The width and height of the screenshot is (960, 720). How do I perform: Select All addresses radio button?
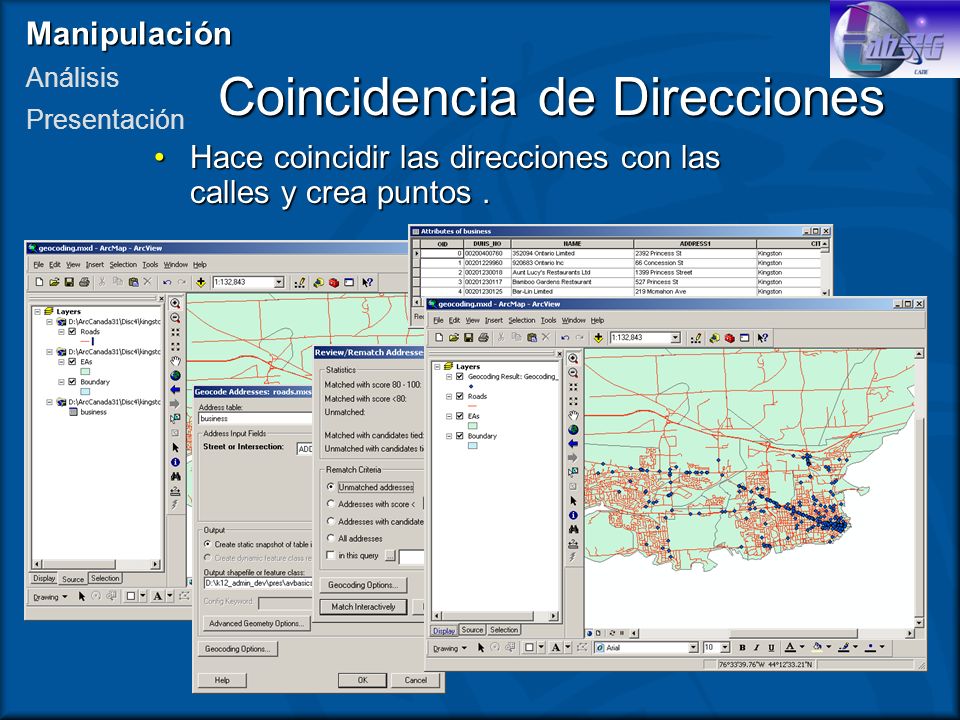pyautogui.click(x=331, y=538)
